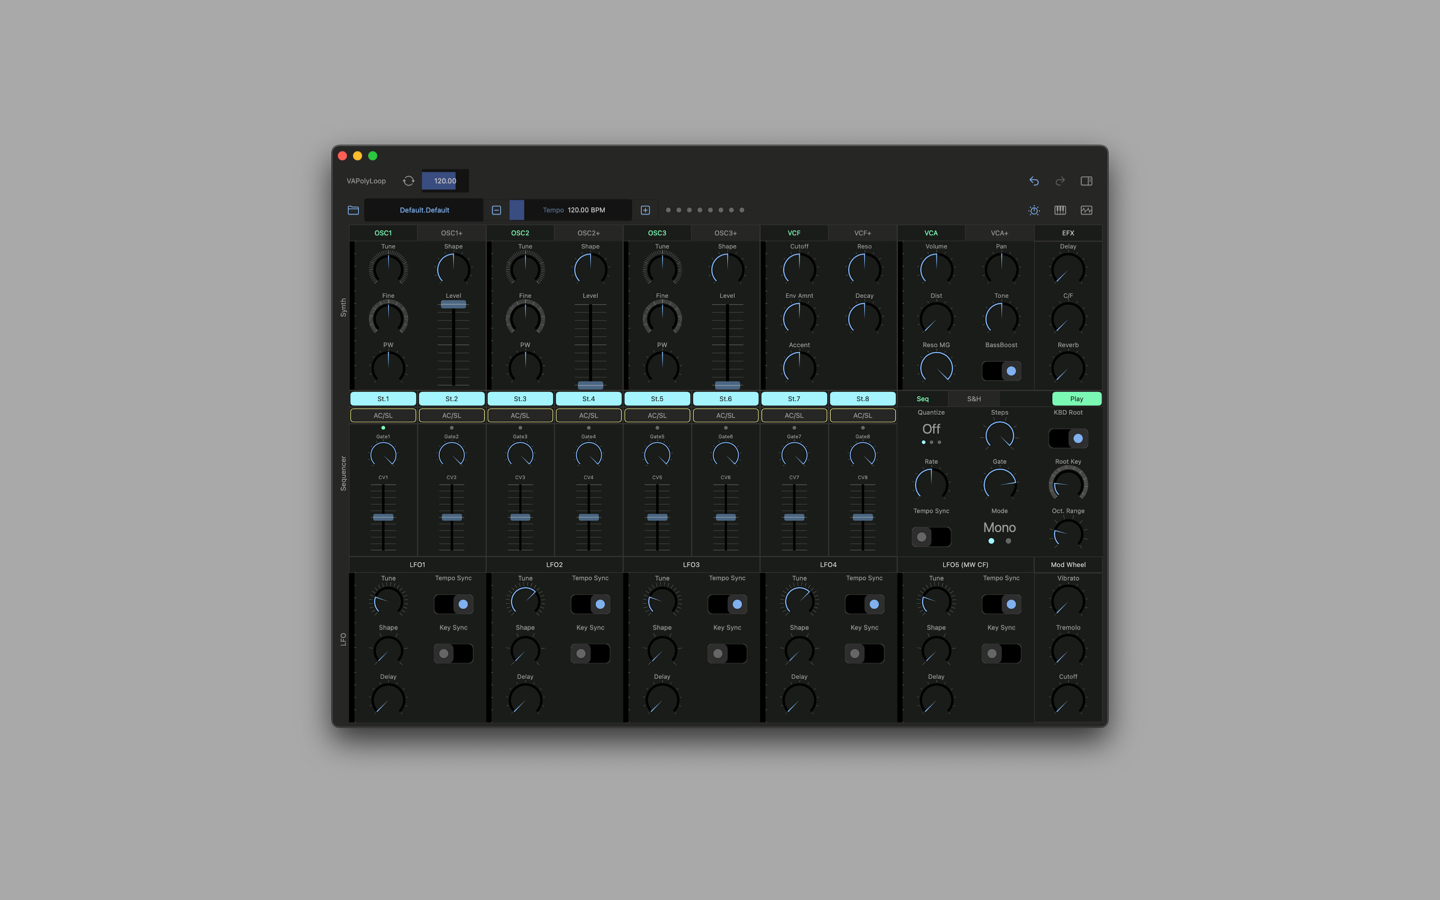This screenshot has height=900, width=1440.
Task: Switch to the OSC2+ tab
Action: tap(589, 233)
